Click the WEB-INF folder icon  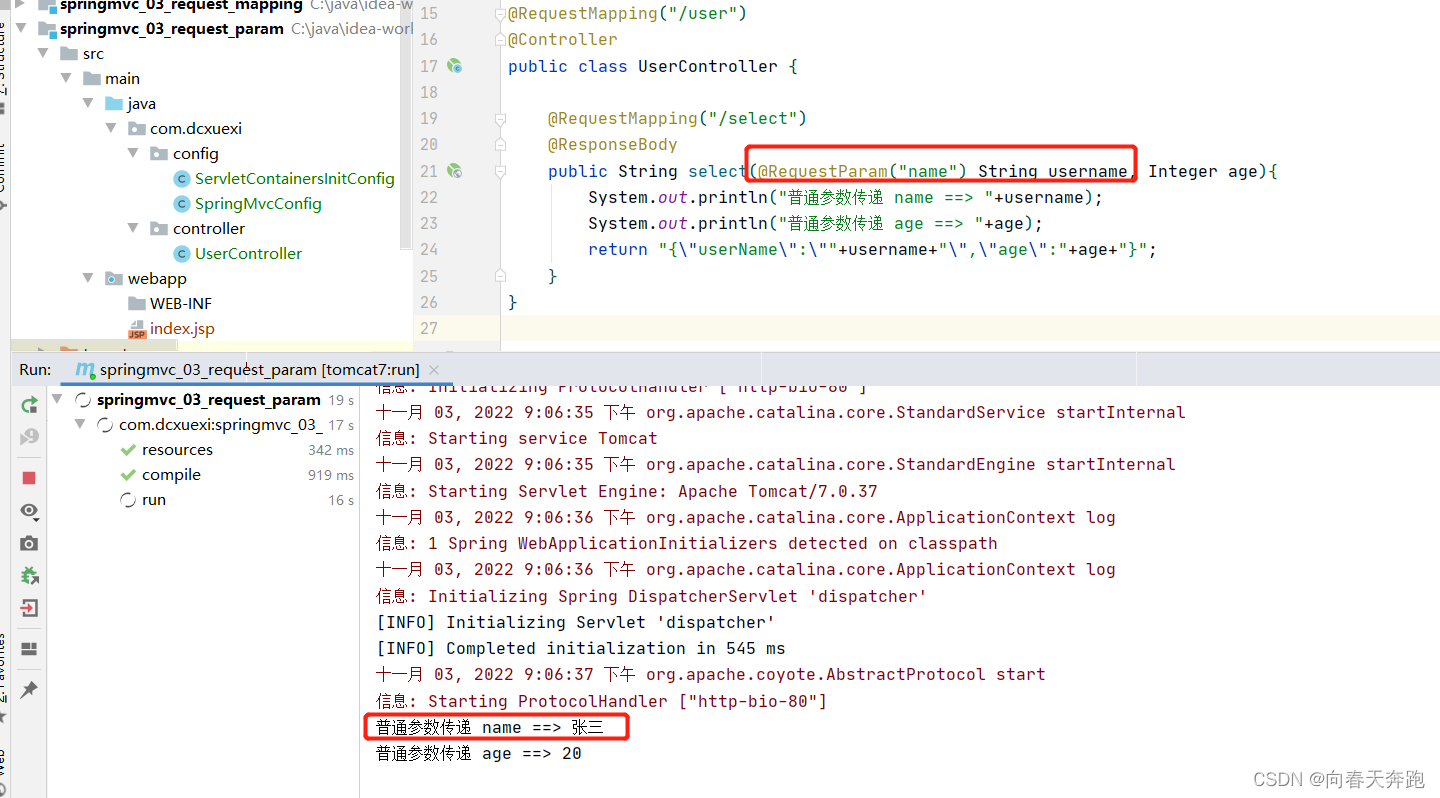point(137,304)
